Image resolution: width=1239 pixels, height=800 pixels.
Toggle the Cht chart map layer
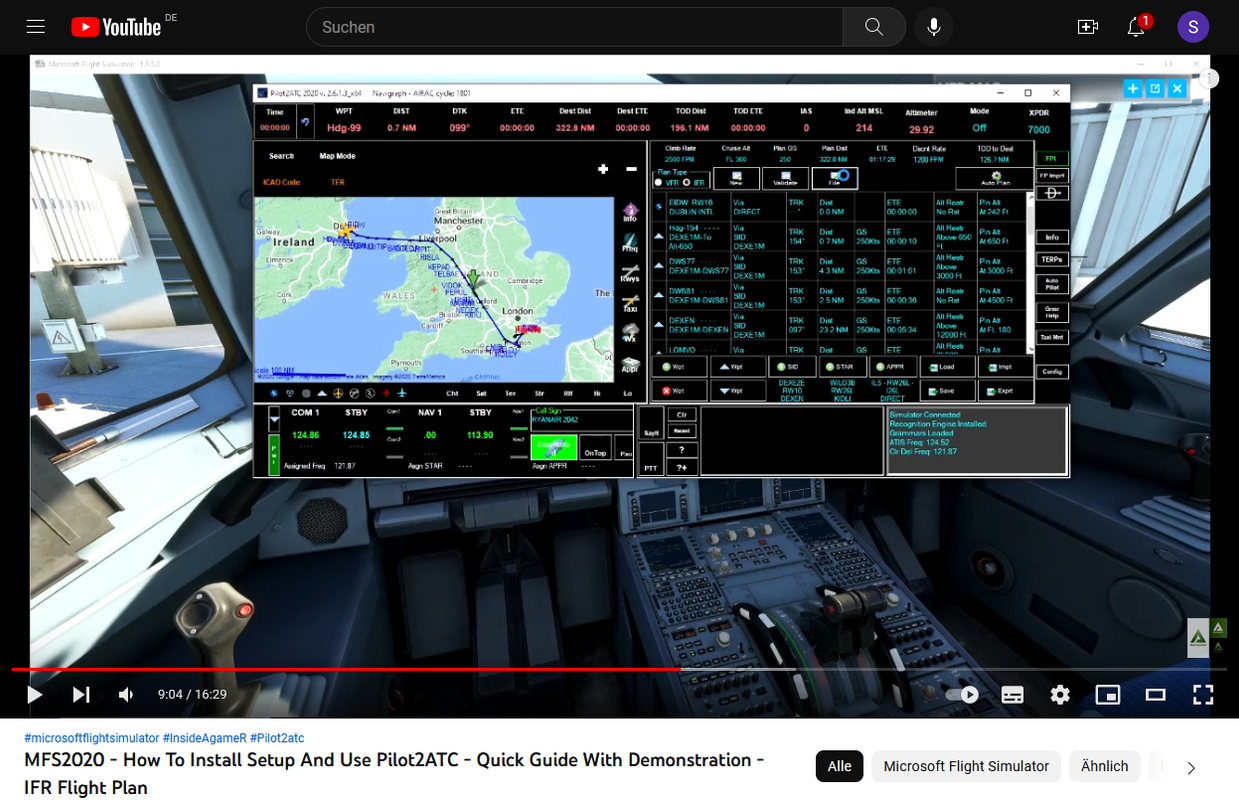pos(453,393)
